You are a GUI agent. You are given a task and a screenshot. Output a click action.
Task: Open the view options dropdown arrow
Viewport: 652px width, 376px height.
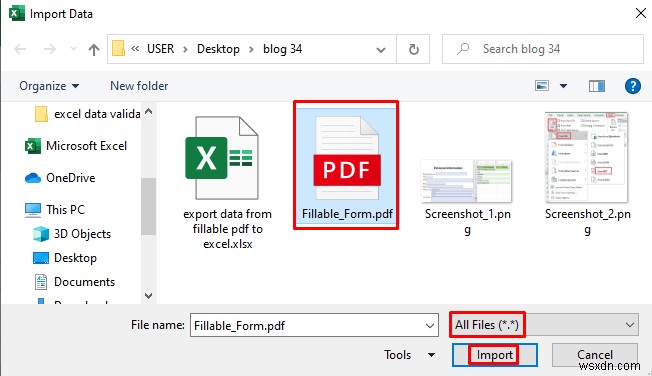tap(563, 86)
